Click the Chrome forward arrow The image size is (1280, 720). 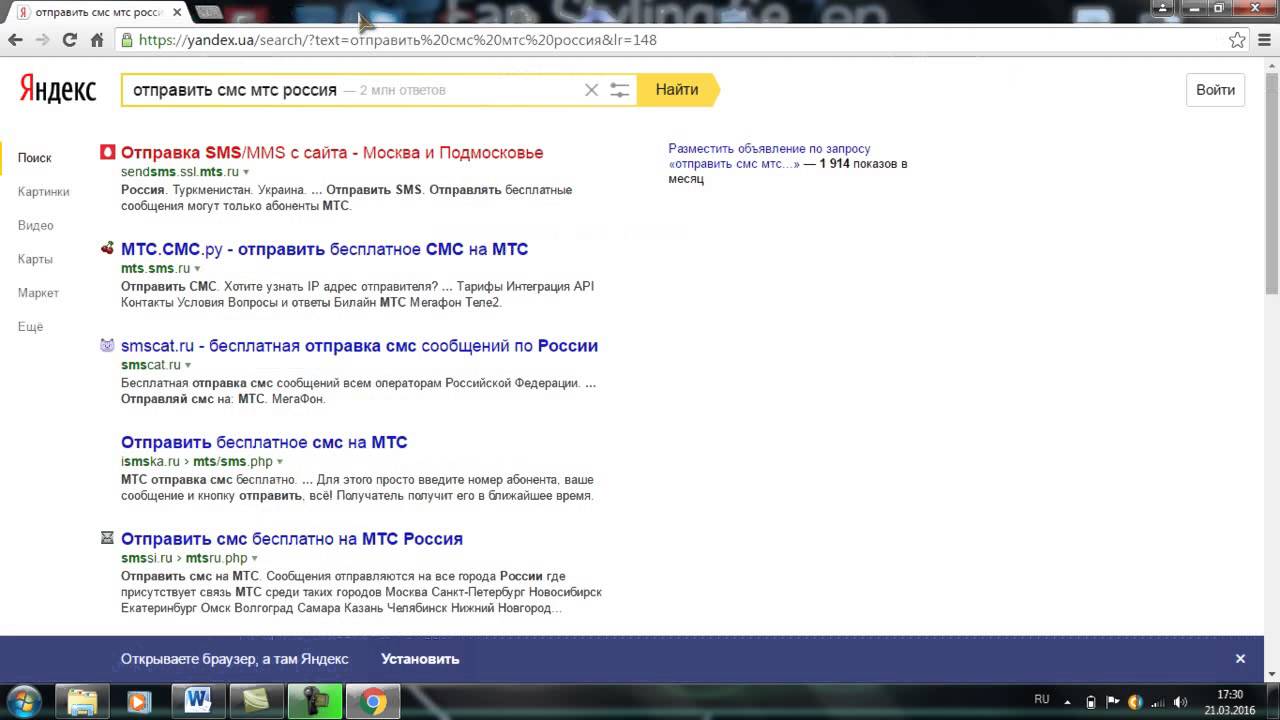pos(42,40)
